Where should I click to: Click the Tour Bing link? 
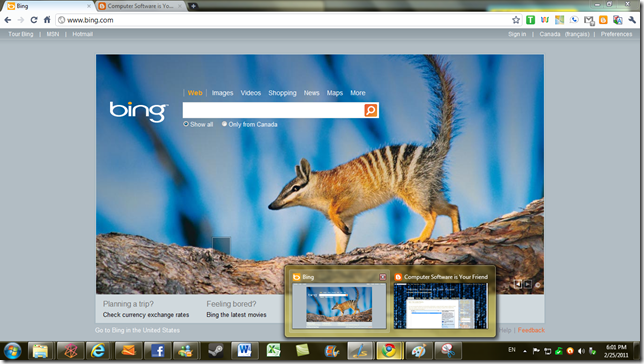[21, 34]
